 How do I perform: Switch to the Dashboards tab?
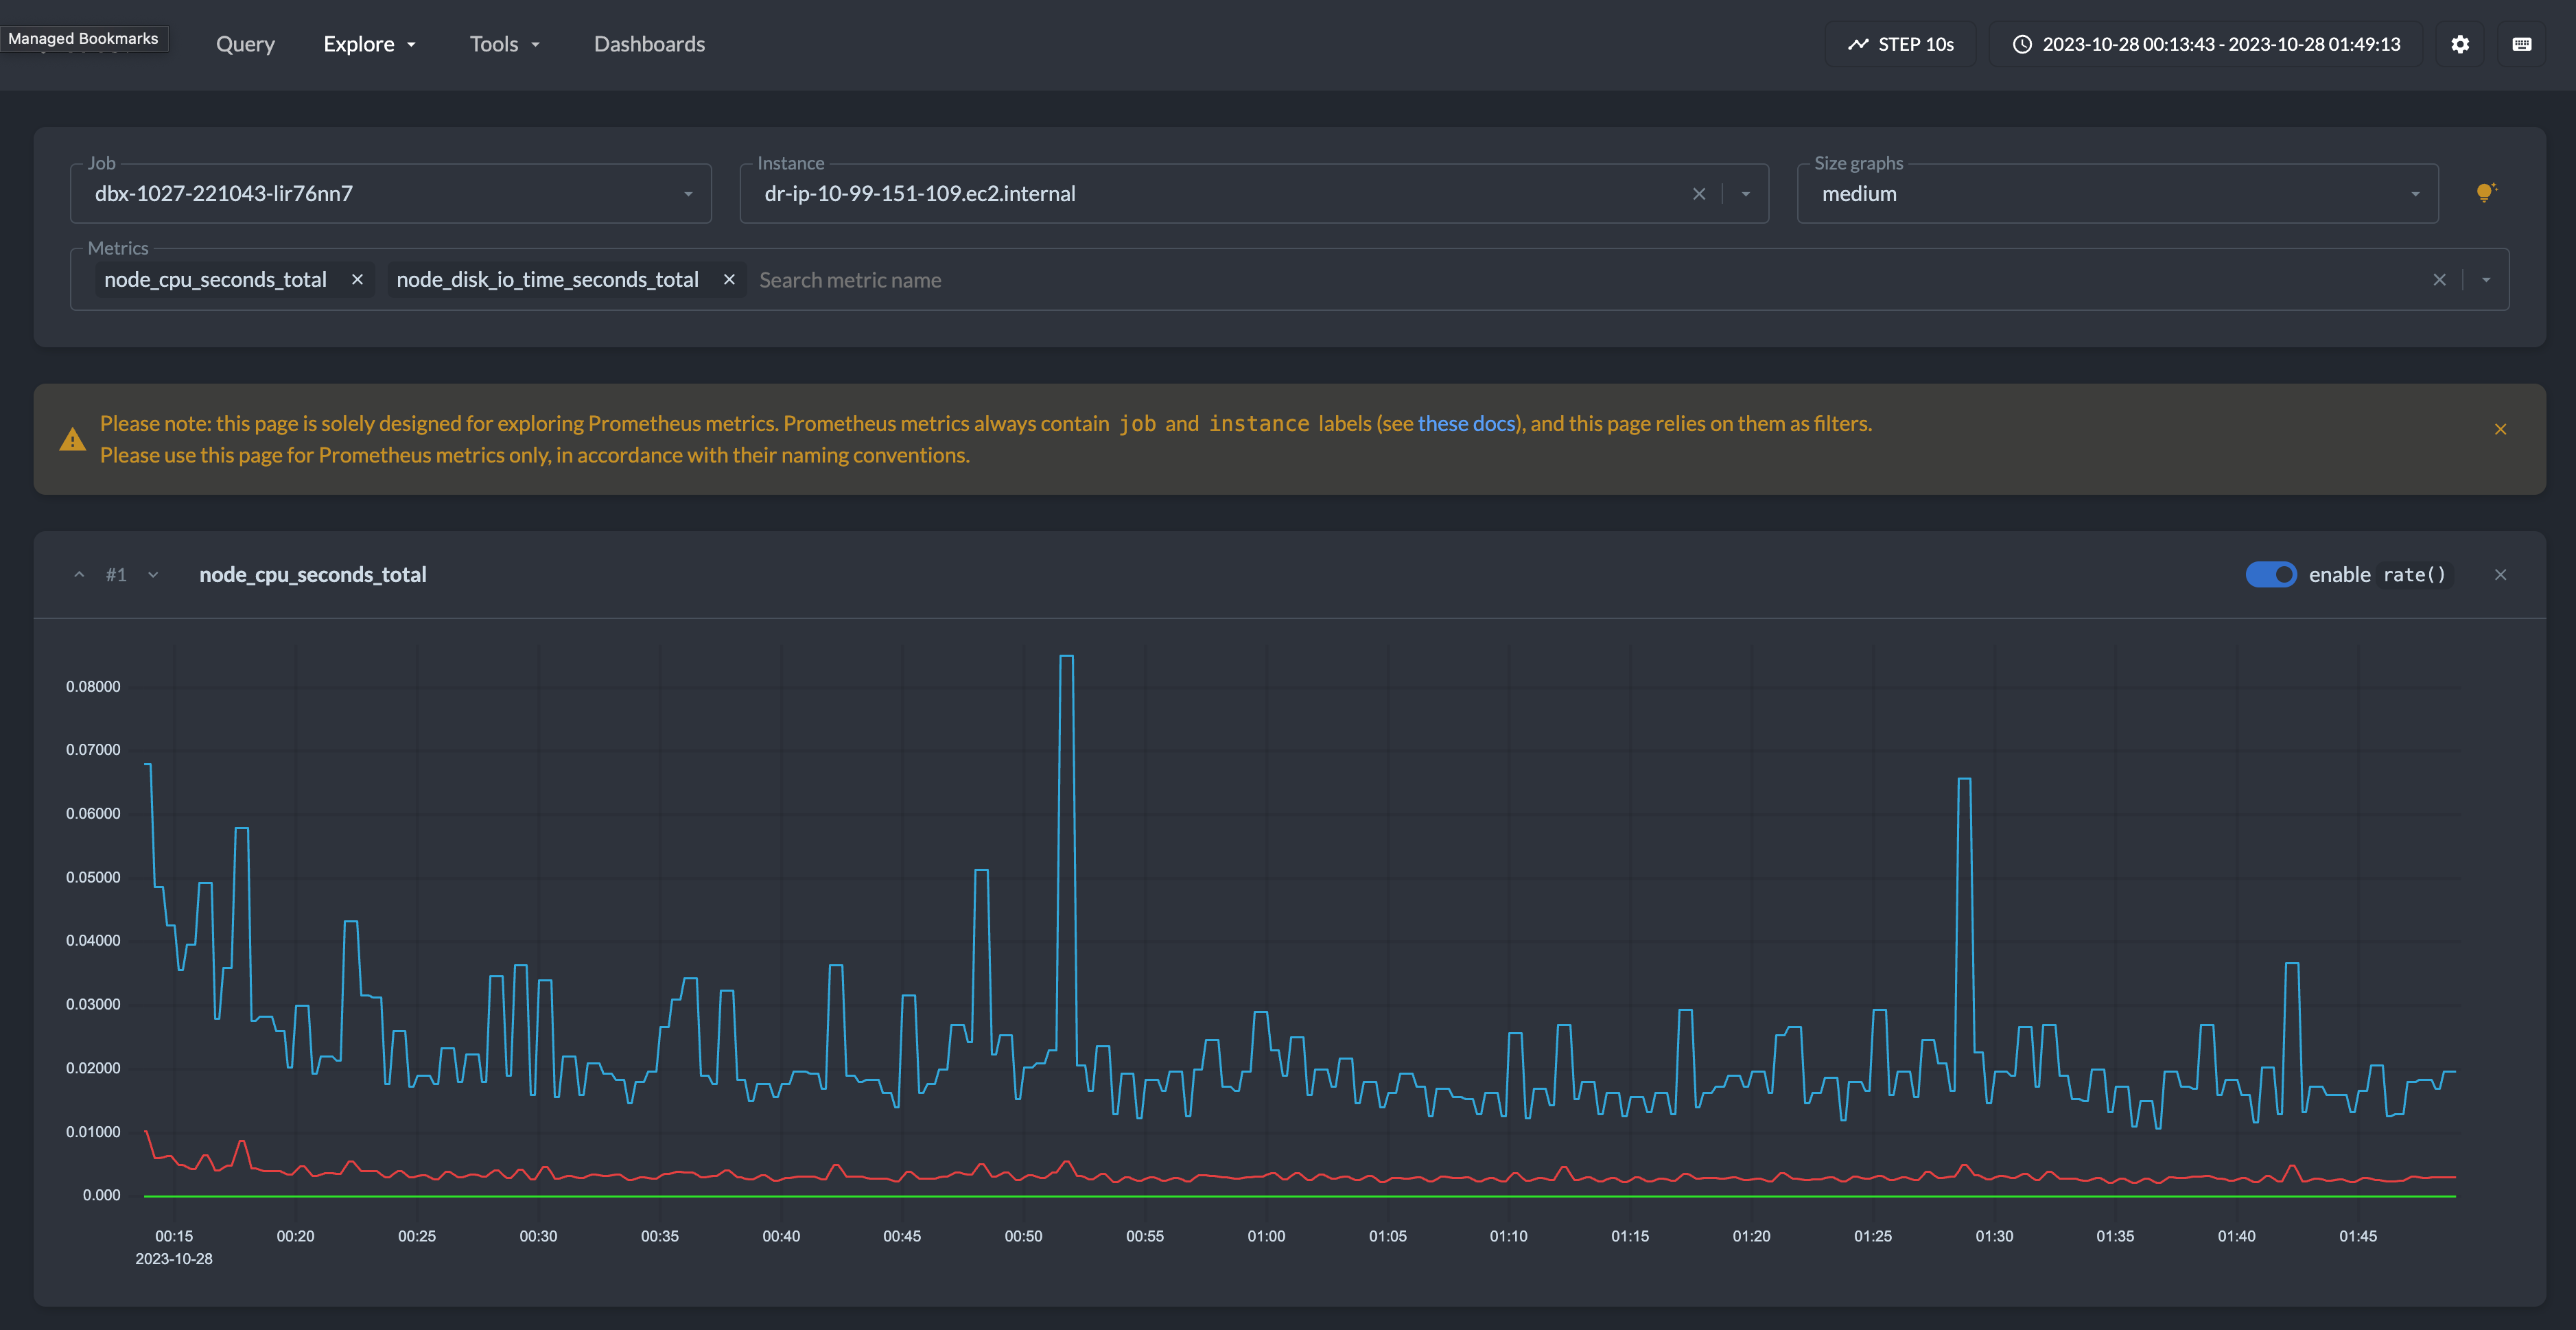coord(649,44)
